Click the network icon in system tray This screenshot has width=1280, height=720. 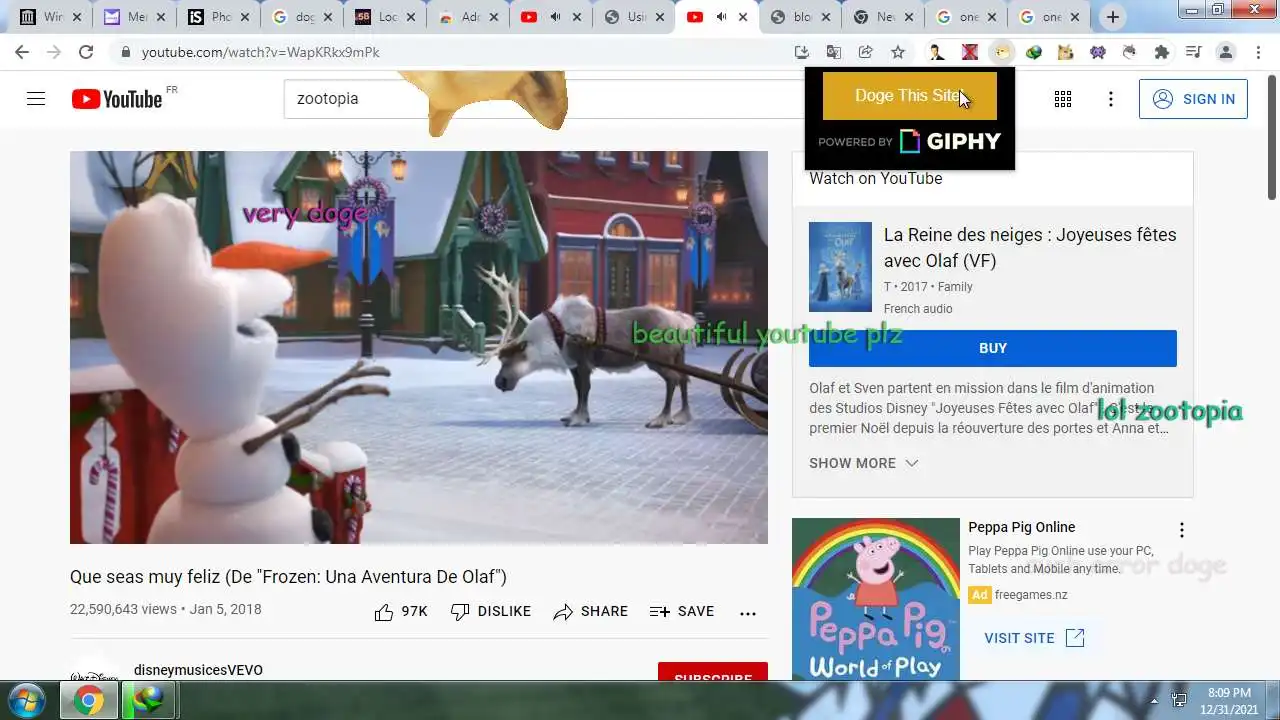(1179, 701)
